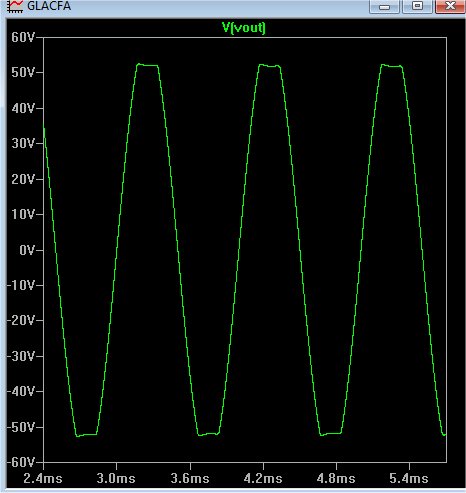
Task: Click the 3.6ms time axis label
Action: tap(190, 479)
